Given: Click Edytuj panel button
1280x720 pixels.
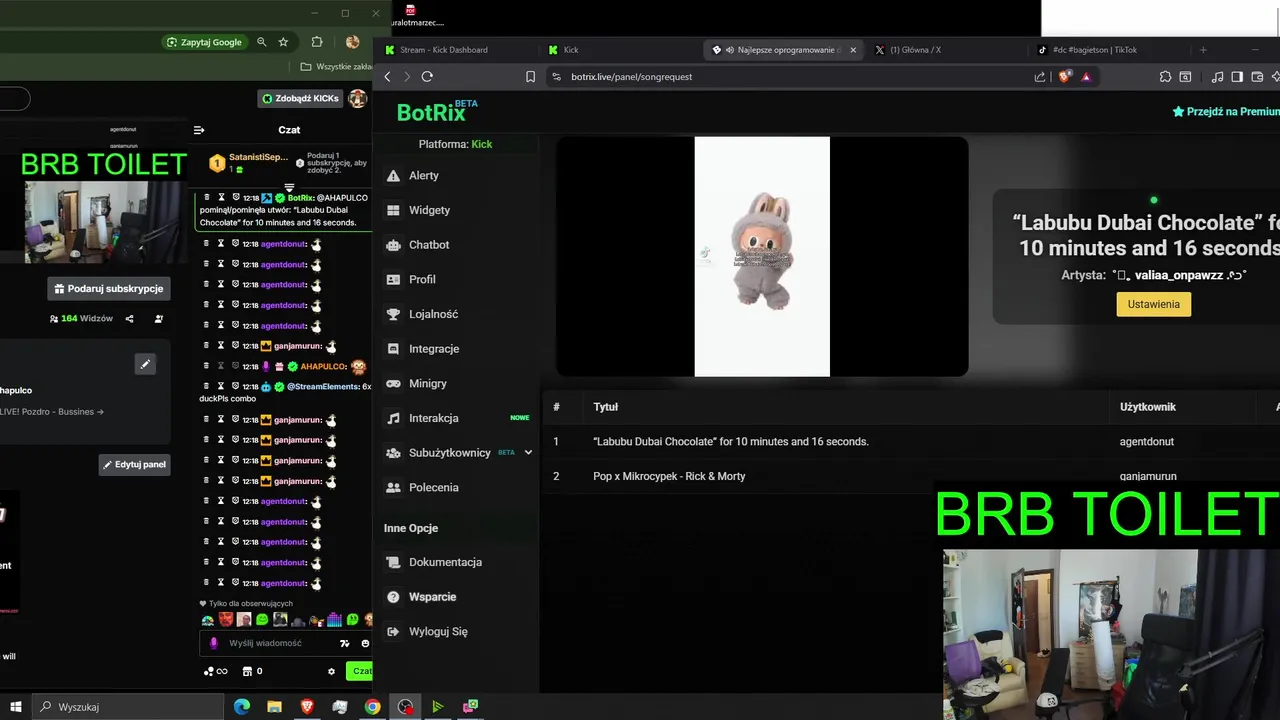Looking at the screenshot, I should tap(134, 464).
